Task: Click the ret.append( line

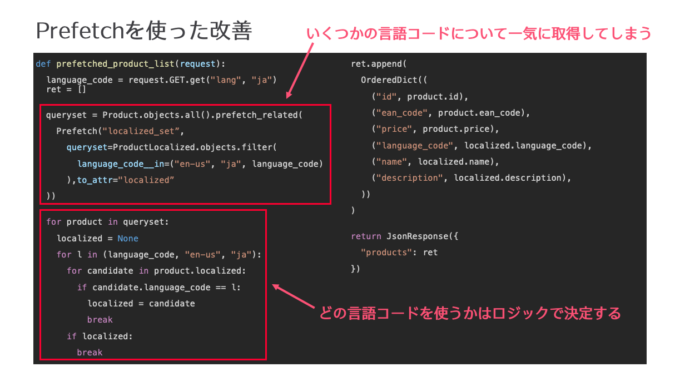Action: click(x=379, y=64)
